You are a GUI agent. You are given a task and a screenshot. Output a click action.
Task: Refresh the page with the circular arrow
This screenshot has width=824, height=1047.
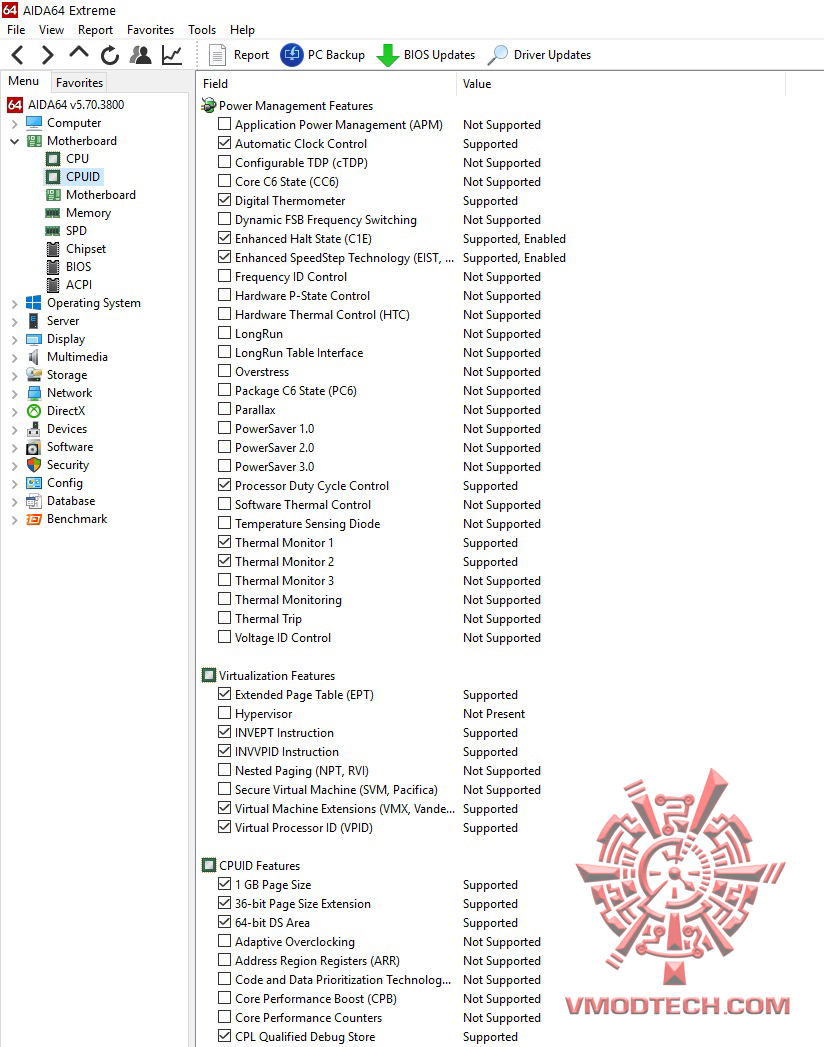coord(110,55)
